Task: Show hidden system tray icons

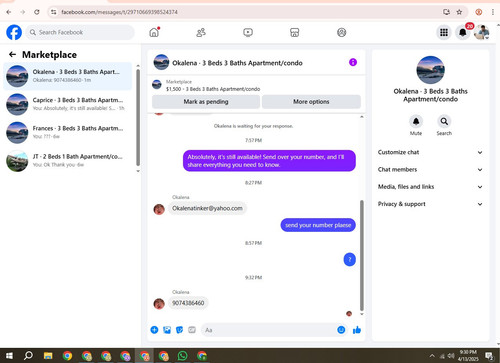Action: pyautogui.click(x=432, y=356)
